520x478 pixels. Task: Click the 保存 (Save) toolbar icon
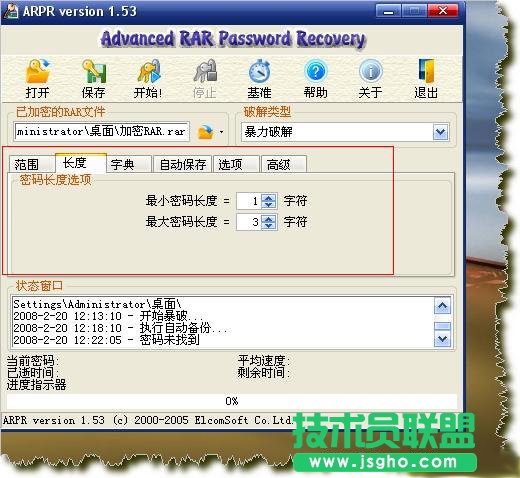(94, 71)
